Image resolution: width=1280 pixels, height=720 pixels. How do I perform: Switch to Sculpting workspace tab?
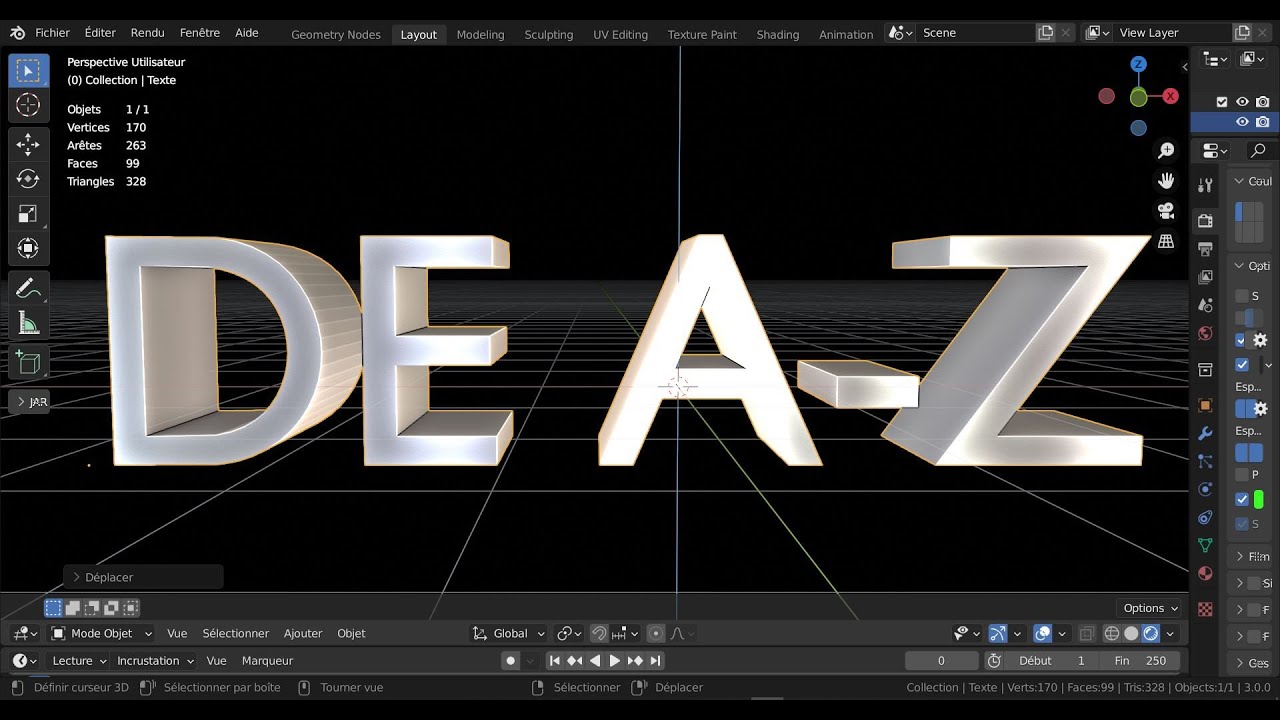[x=548, y=34]
